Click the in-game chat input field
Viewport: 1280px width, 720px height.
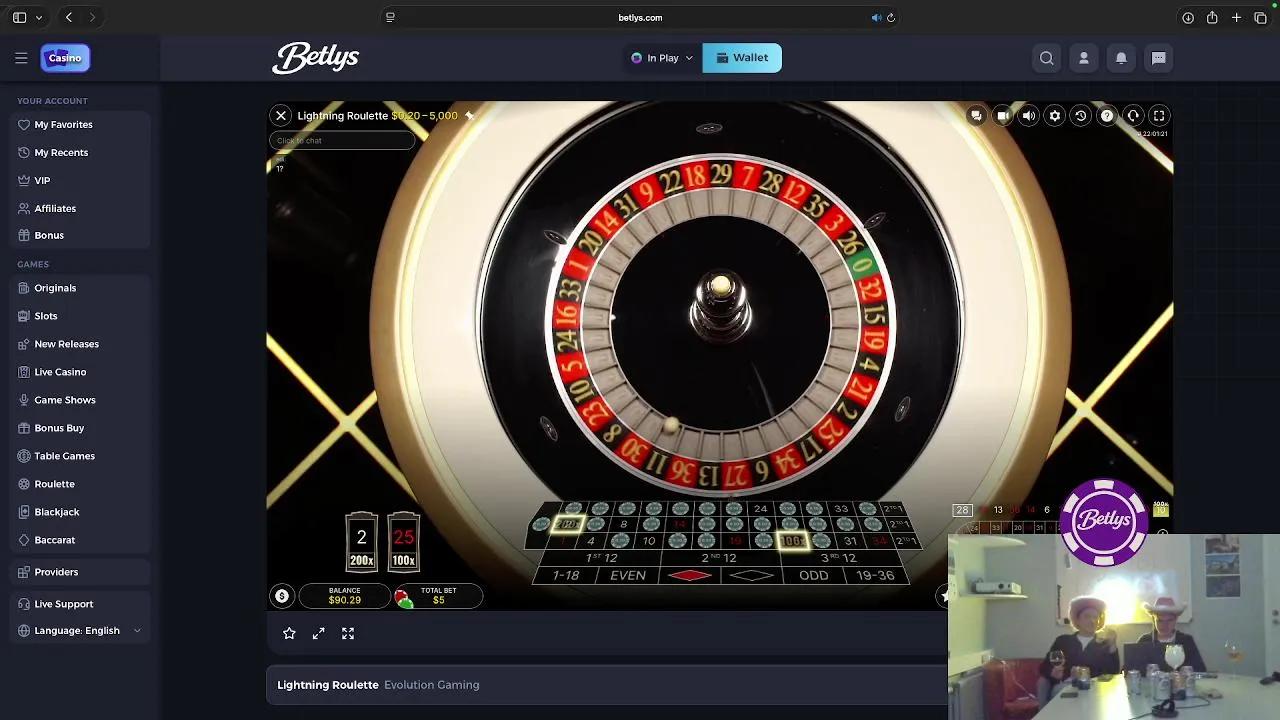coord(342,141)
